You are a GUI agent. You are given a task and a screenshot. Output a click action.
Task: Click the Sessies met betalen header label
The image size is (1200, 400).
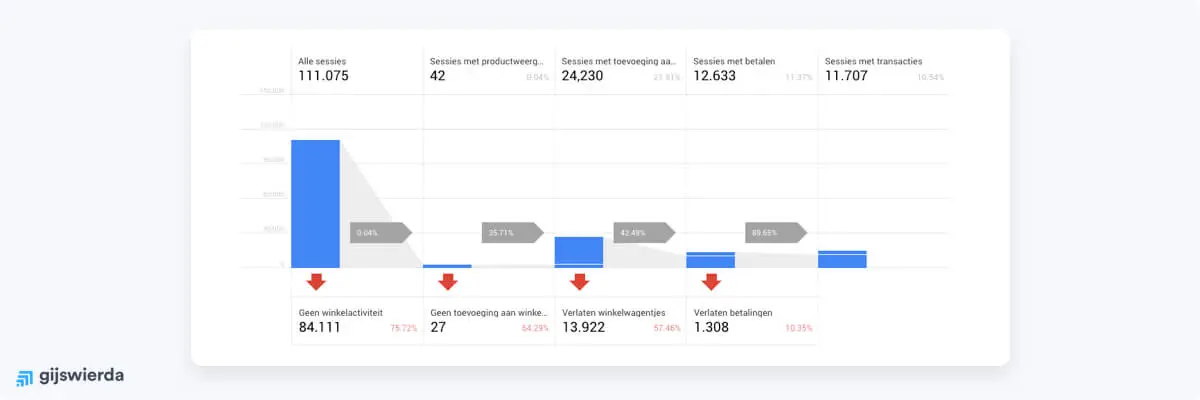[734, 62]
